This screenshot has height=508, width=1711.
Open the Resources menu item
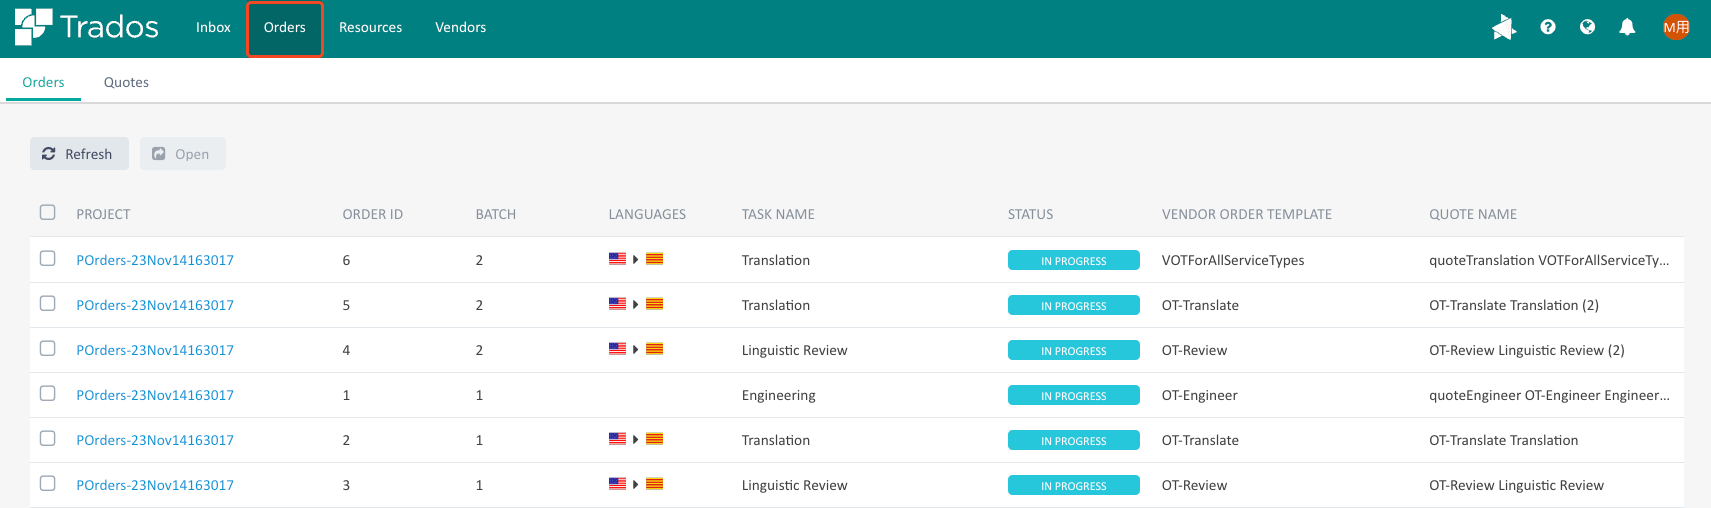(370, 28)
